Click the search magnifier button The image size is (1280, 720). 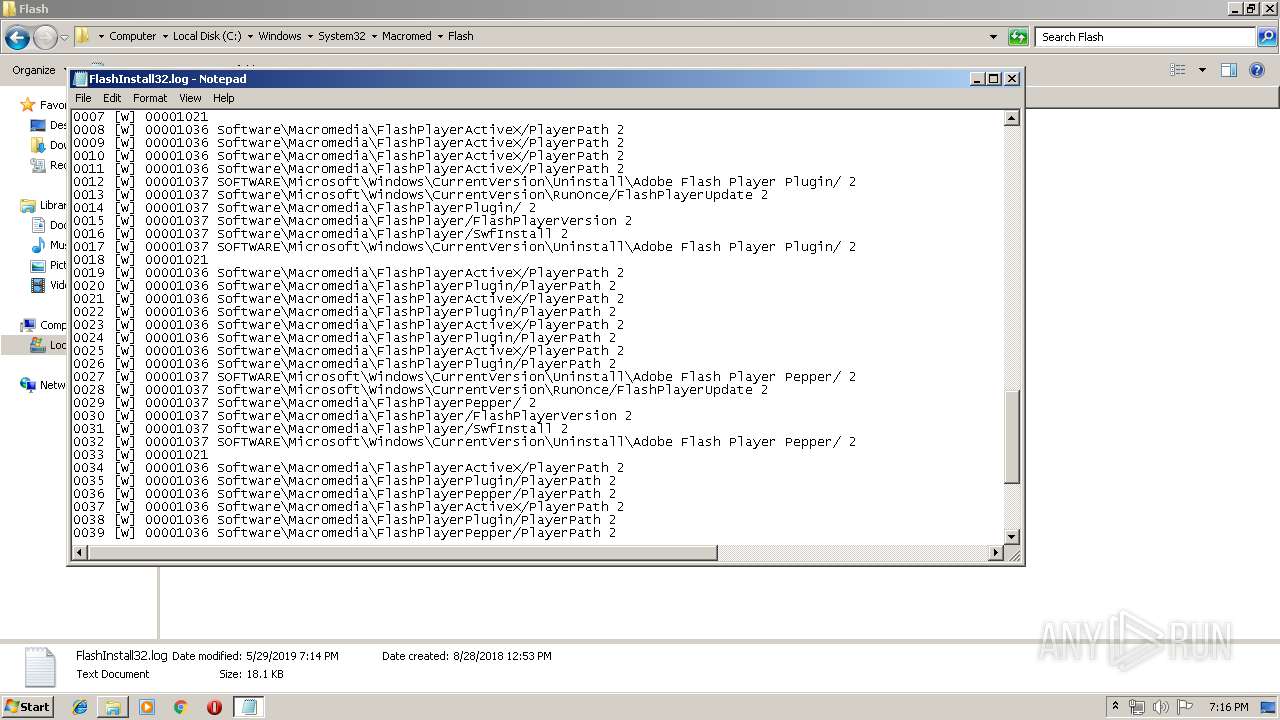pos(1267,37)
